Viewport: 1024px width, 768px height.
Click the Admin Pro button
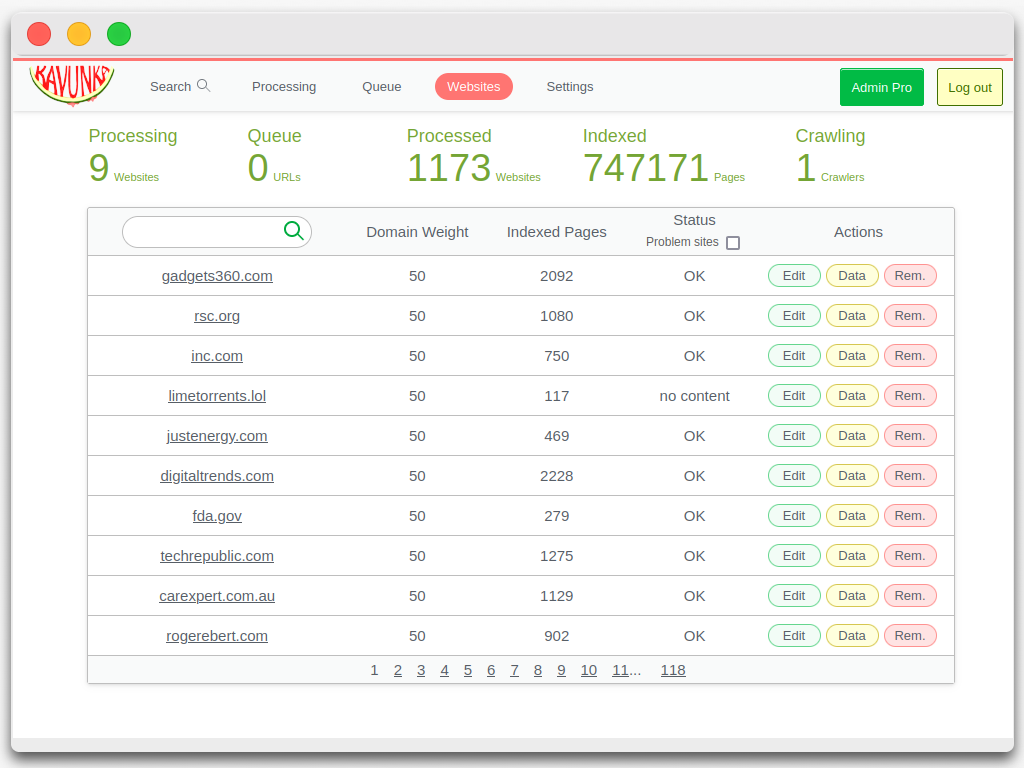pyautogui.click(x=881, y=87)
